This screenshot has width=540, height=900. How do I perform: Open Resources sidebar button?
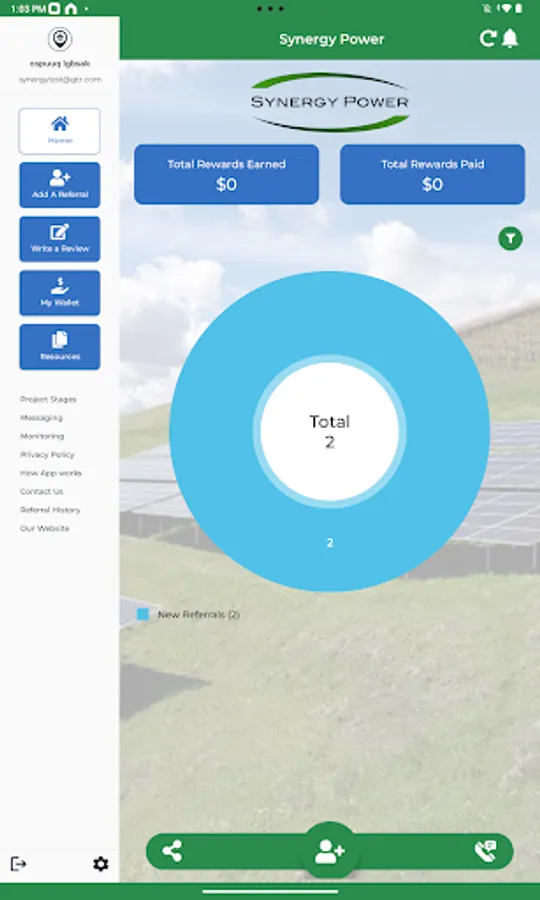coord(60,347)
